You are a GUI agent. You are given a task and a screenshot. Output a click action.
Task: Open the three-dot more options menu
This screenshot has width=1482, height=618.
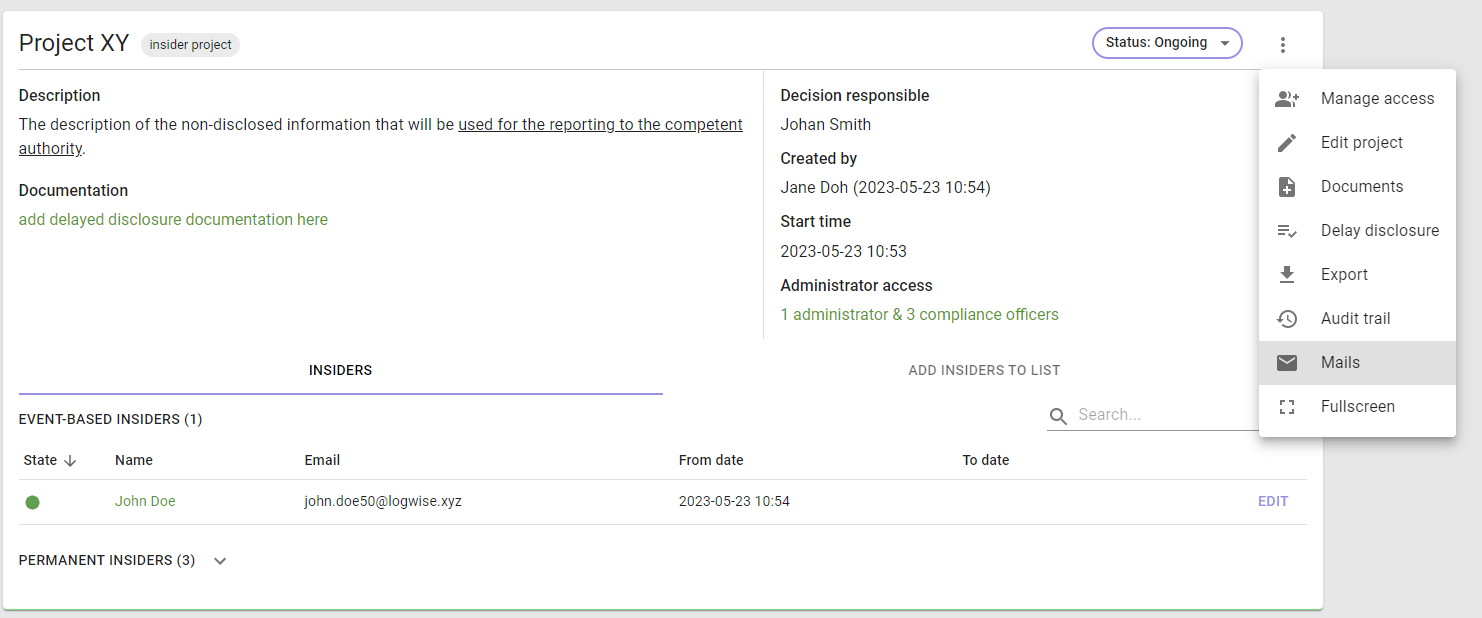pyautogui.click(x=1283, y=44)
